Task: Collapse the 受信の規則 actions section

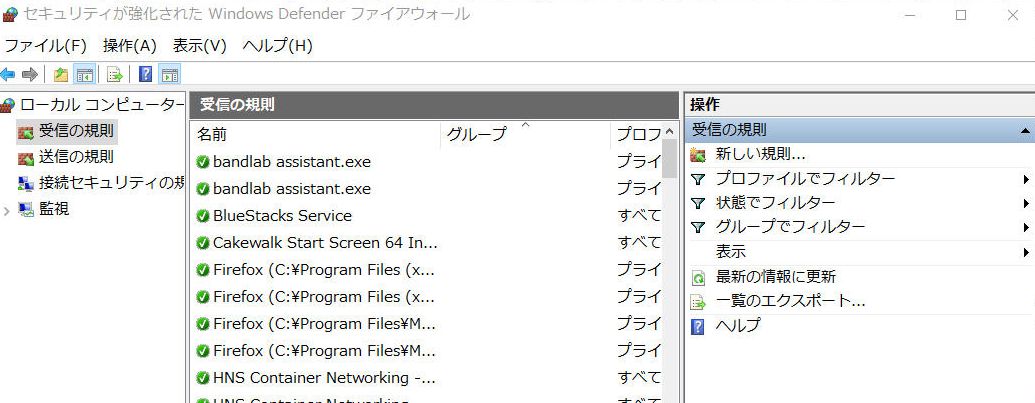Action: [x=1026, y=131]
